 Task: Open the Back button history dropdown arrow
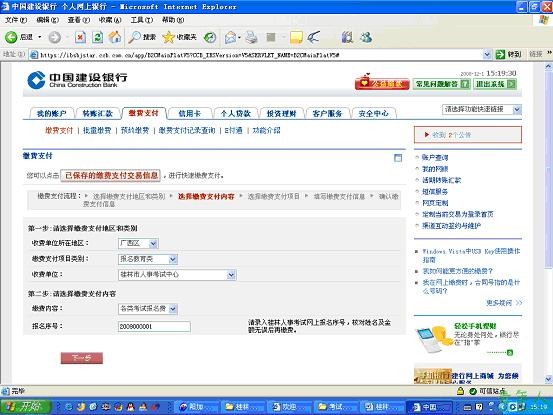(x=40, y=37)
